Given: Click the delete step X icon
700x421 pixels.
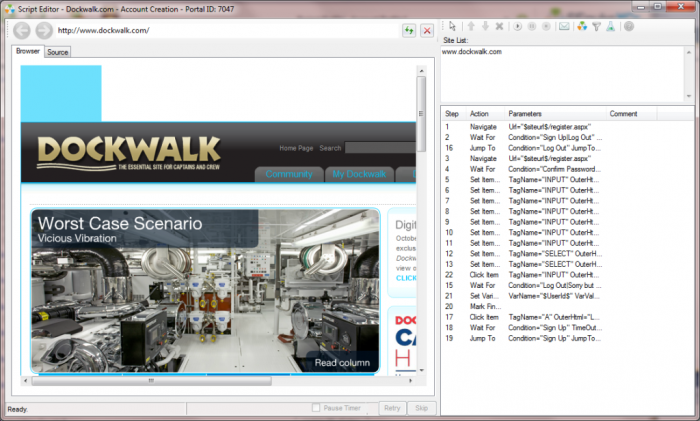Looking at the screenshot, I should [500, 26].
